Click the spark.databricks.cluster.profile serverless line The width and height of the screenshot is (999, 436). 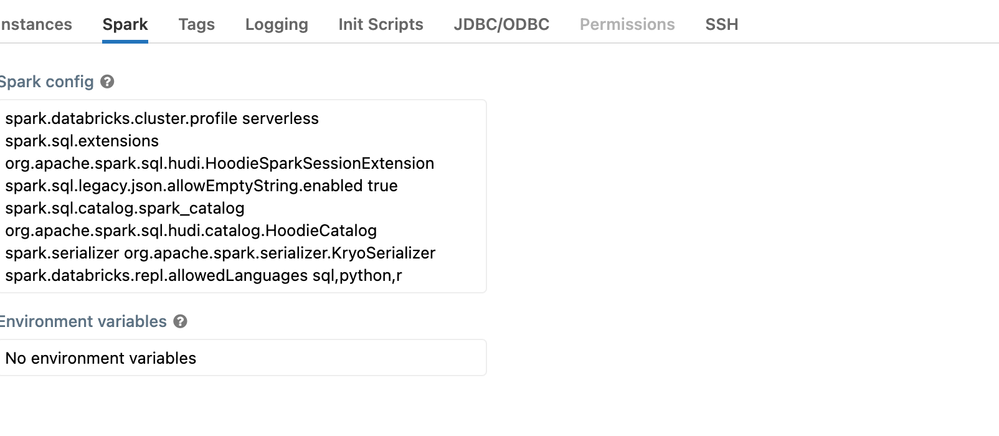[162, 119]
